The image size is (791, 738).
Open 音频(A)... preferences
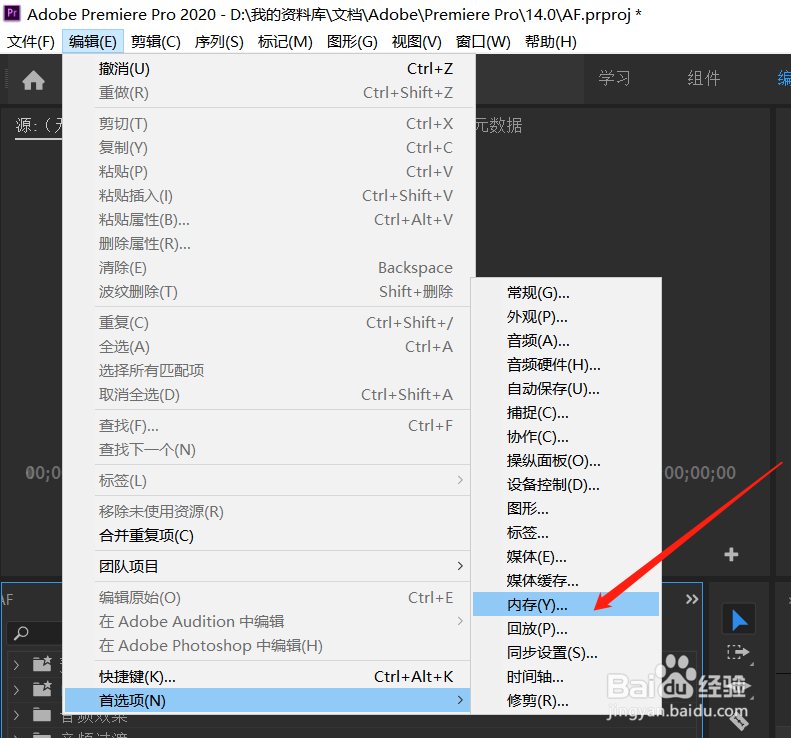pyautogui.click(x=566, y=340)
